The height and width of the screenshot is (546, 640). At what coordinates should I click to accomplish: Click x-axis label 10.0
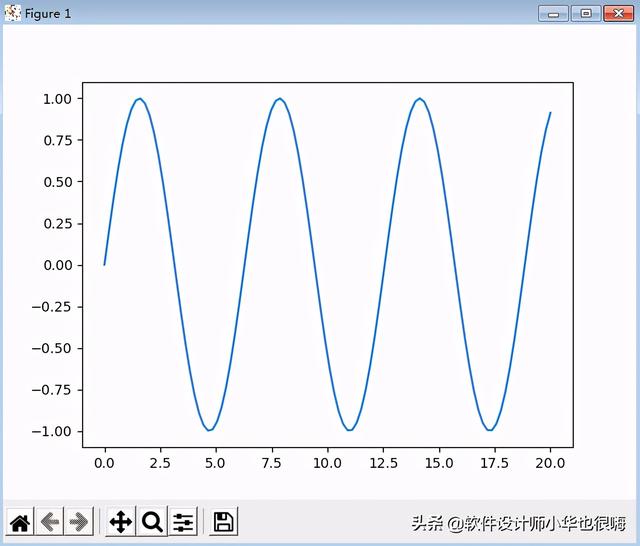pos(327,463)
